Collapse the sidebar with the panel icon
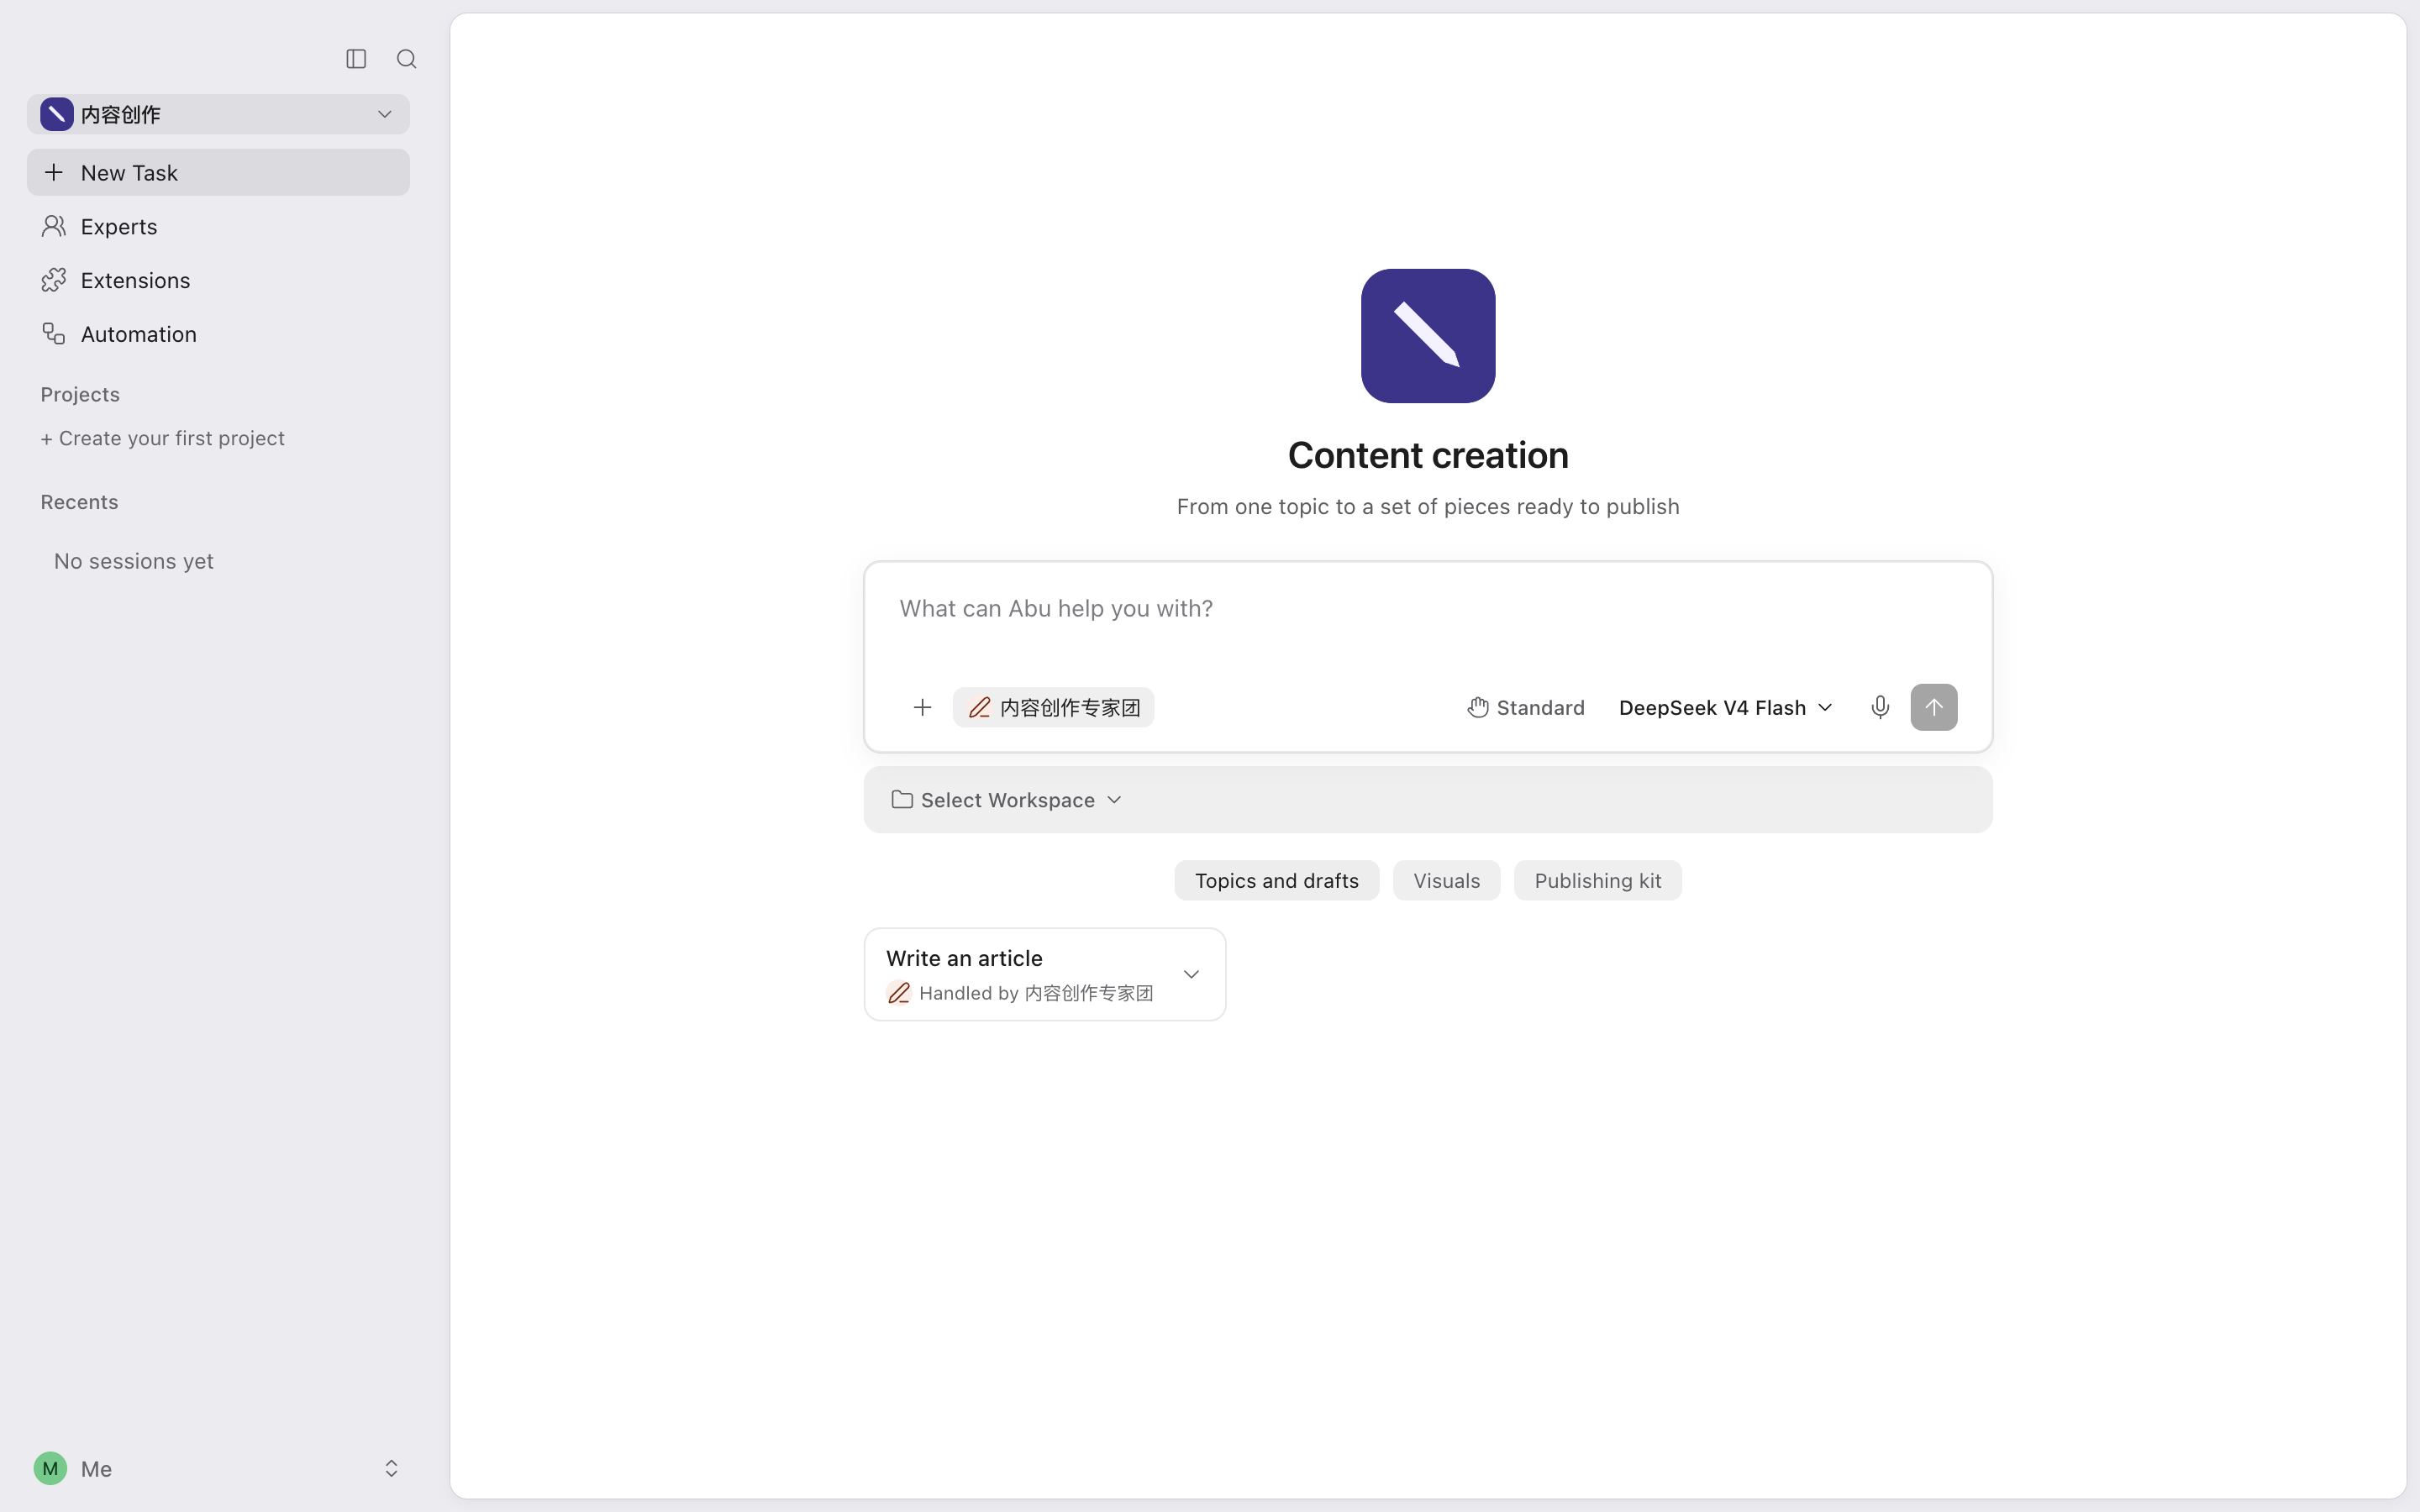Image resolution: width=2420 pixels, height=1512 pixels. (356, 59)
